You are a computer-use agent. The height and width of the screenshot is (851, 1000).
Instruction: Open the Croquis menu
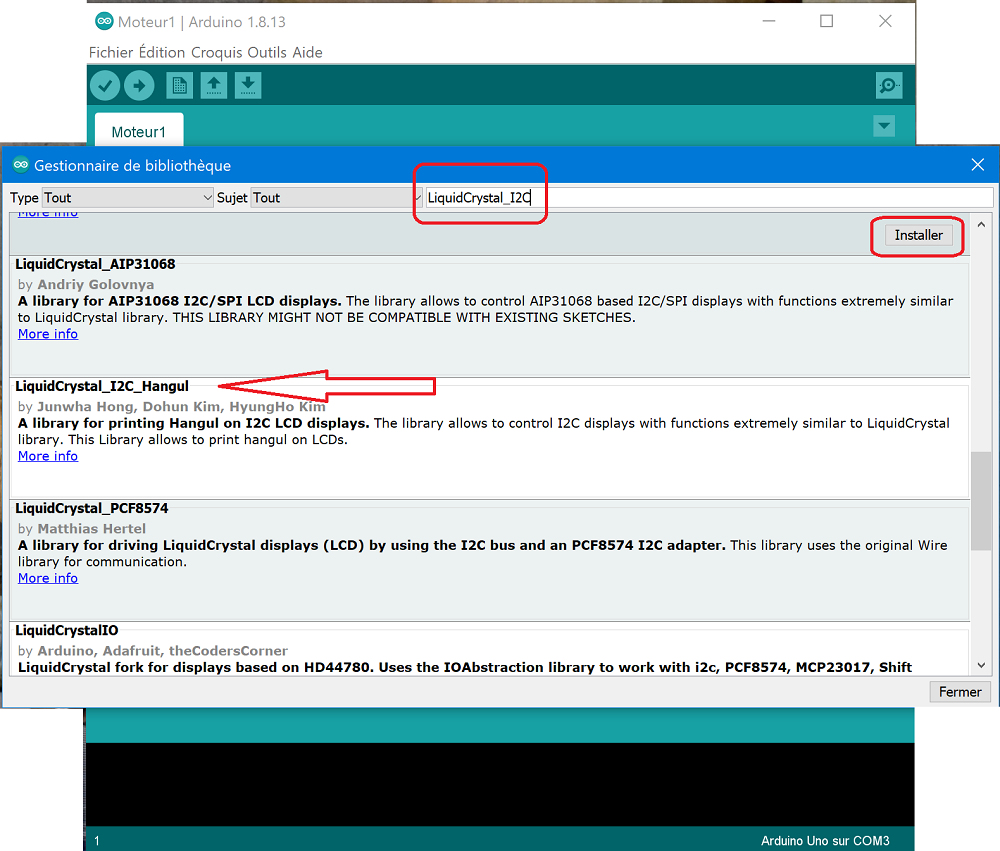tap(217, 52)
